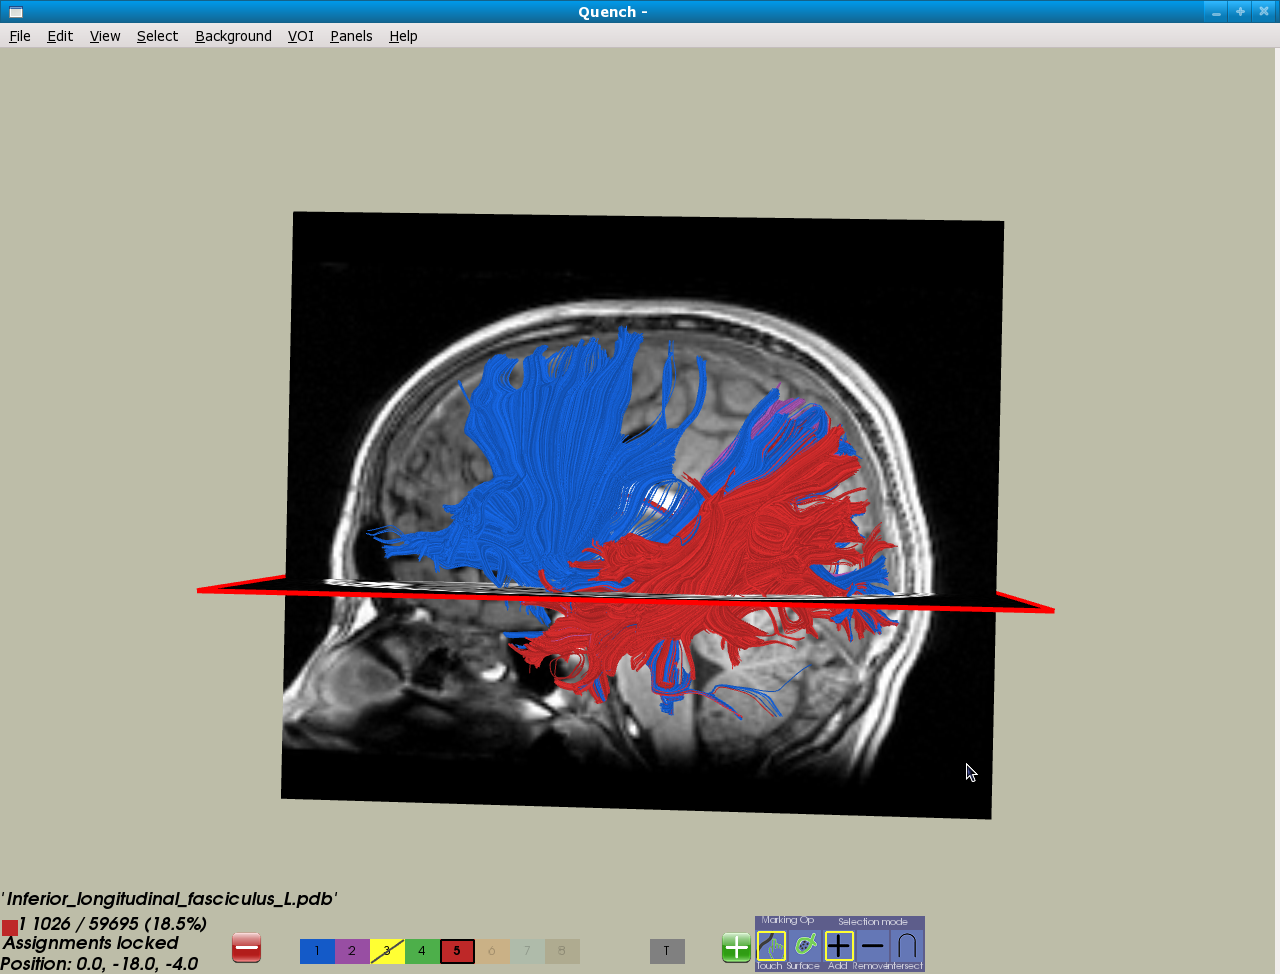Select the active red group 5
1280x974 pixels.
click(x=457, y=951)
